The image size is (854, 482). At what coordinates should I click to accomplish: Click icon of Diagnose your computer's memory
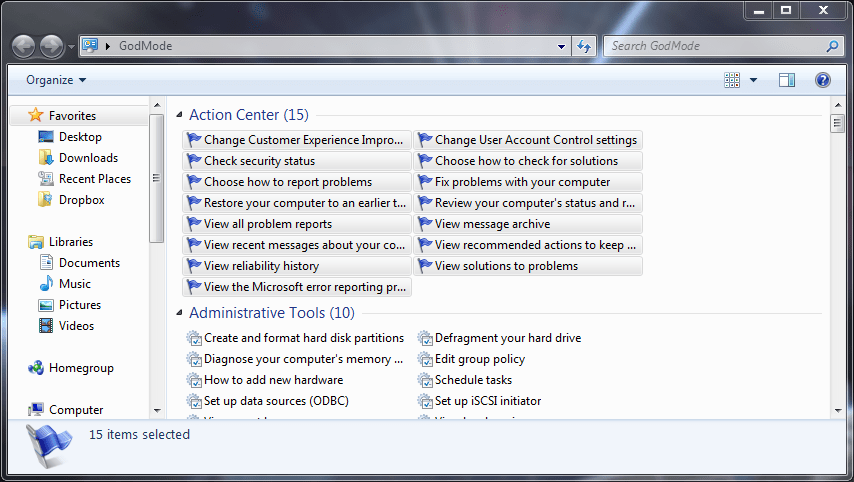click(194, 359)
